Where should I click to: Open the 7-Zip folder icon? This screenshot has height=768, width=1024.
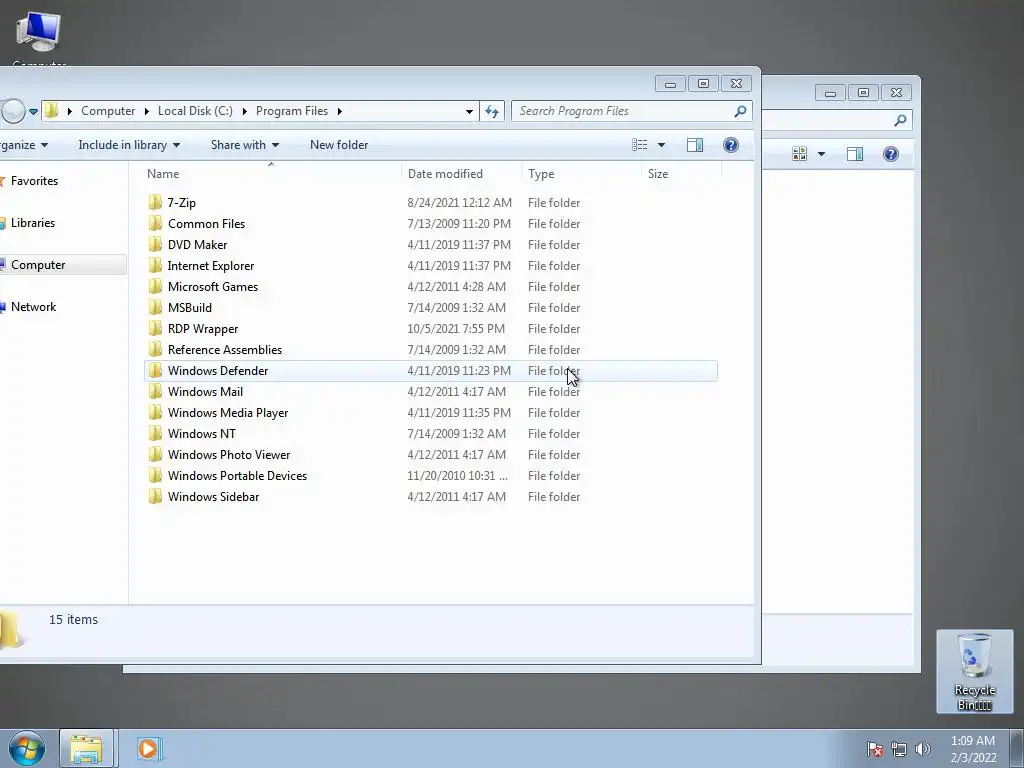click(155, 202)
